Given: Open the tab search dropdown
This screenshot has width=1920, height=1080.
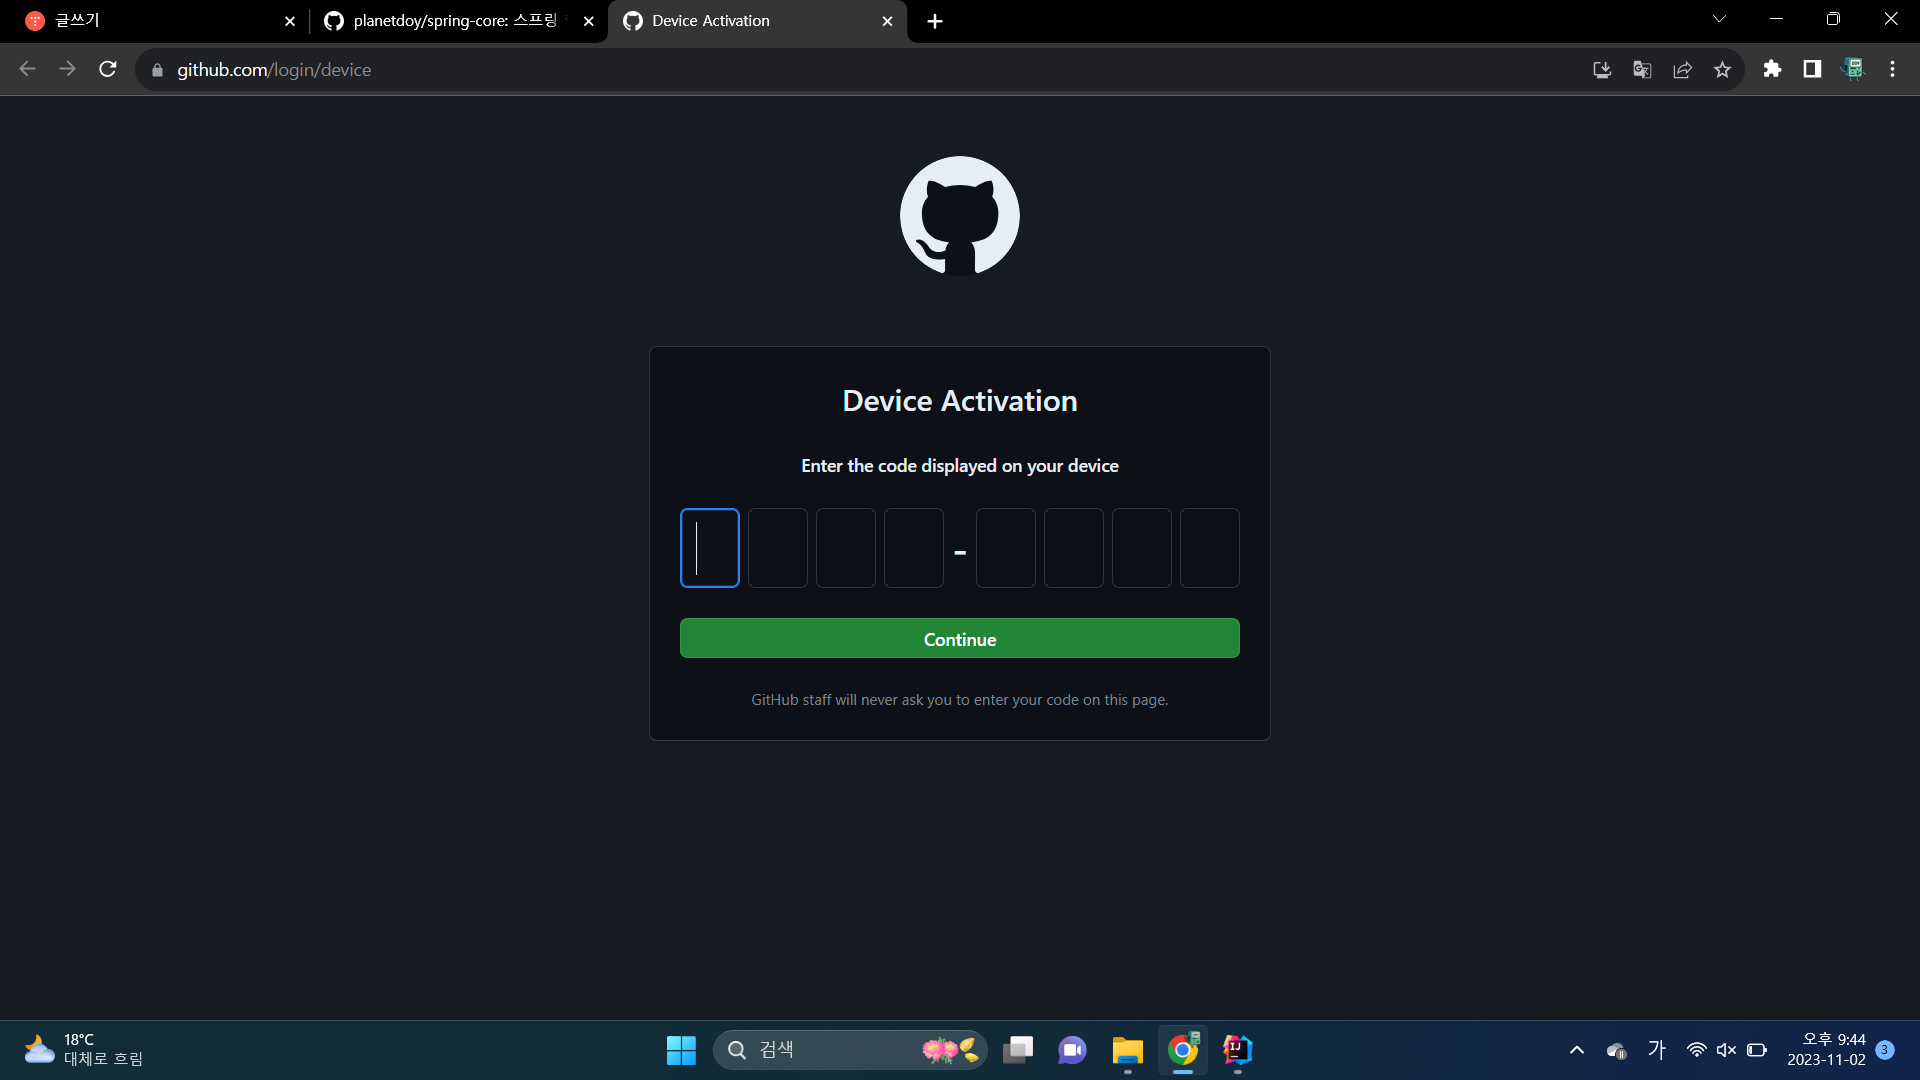Looking at the screenshot, I should 1719,19.
